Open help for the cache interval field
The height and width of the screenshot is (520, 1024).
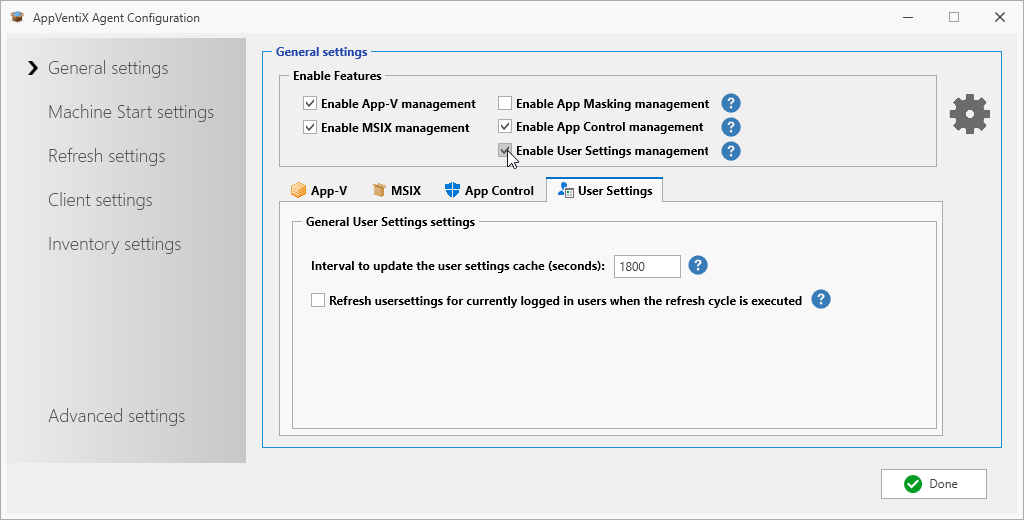click(x=699, y=265)
